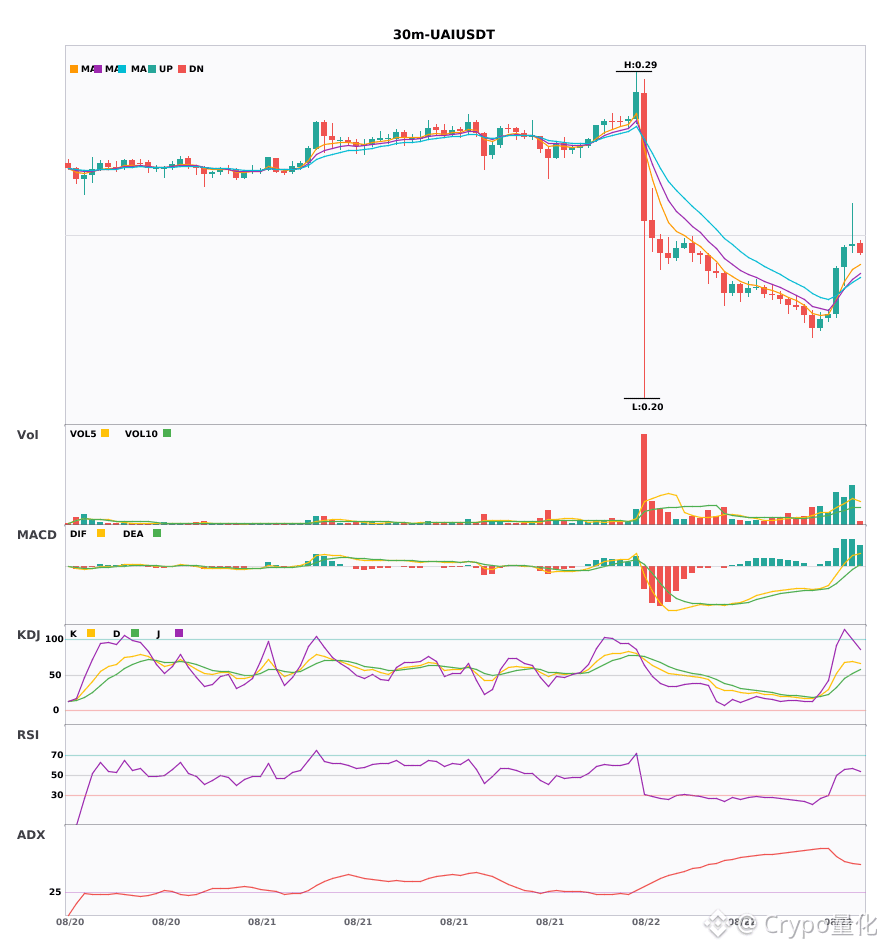The width and height of the screenshot is (885, 950).
Task: Select the Vol panel label
Action: pyautogui.click(x=27, y=434)
